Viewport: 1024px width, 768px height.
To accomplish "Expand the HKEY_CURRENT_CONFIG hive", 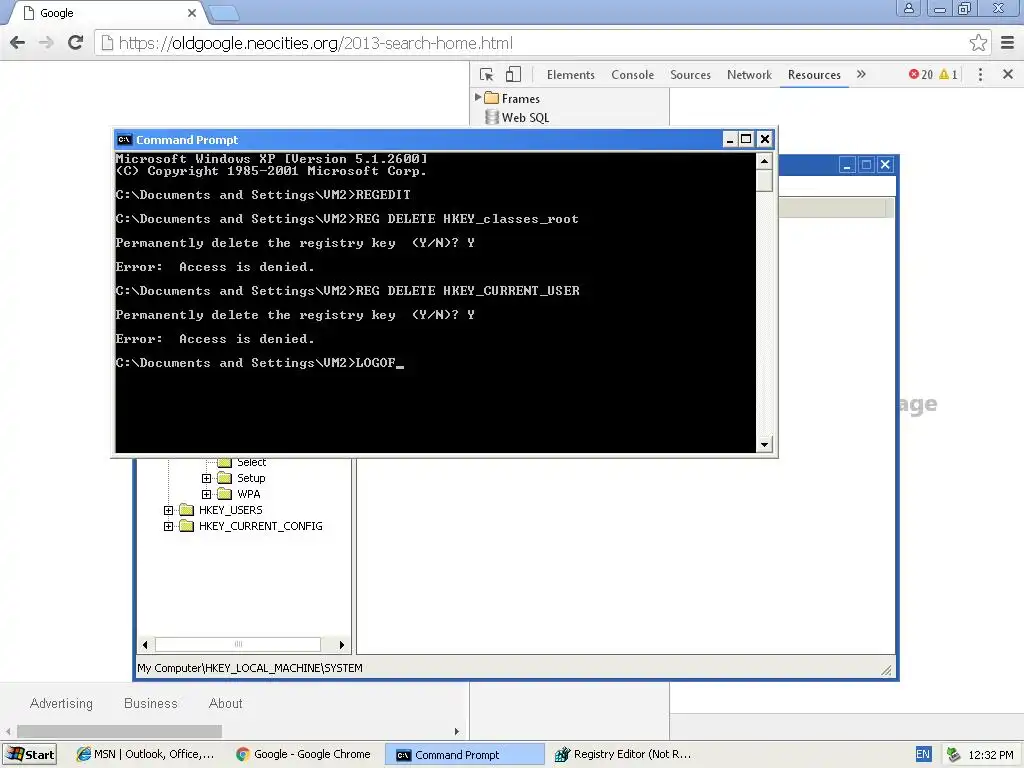I will 168,526.
